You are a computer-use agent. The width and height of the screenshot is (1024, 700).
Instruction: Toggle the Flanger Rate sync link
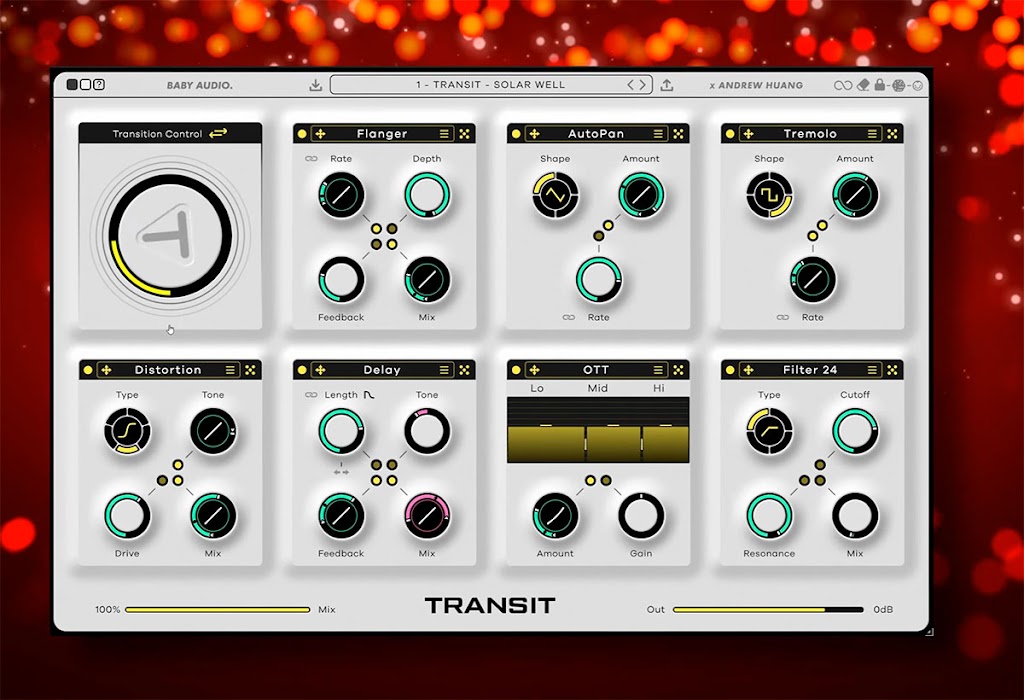(312, 159)
